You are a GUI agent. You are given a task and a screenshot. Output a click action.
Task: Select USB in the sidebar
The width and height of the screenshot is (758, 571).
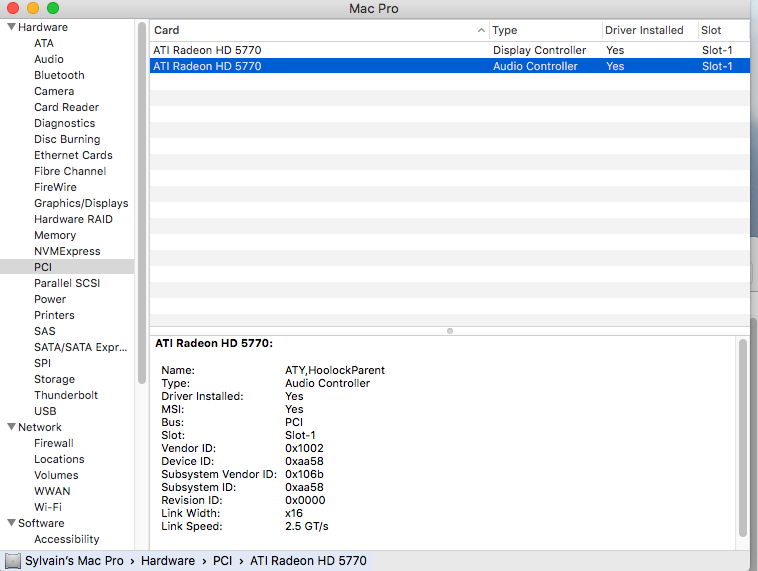click(x=45, y=411)
